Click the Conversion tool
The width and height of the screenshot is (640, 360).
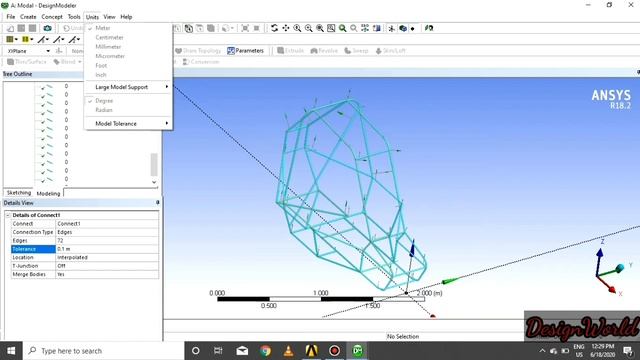tap(201, 62)
